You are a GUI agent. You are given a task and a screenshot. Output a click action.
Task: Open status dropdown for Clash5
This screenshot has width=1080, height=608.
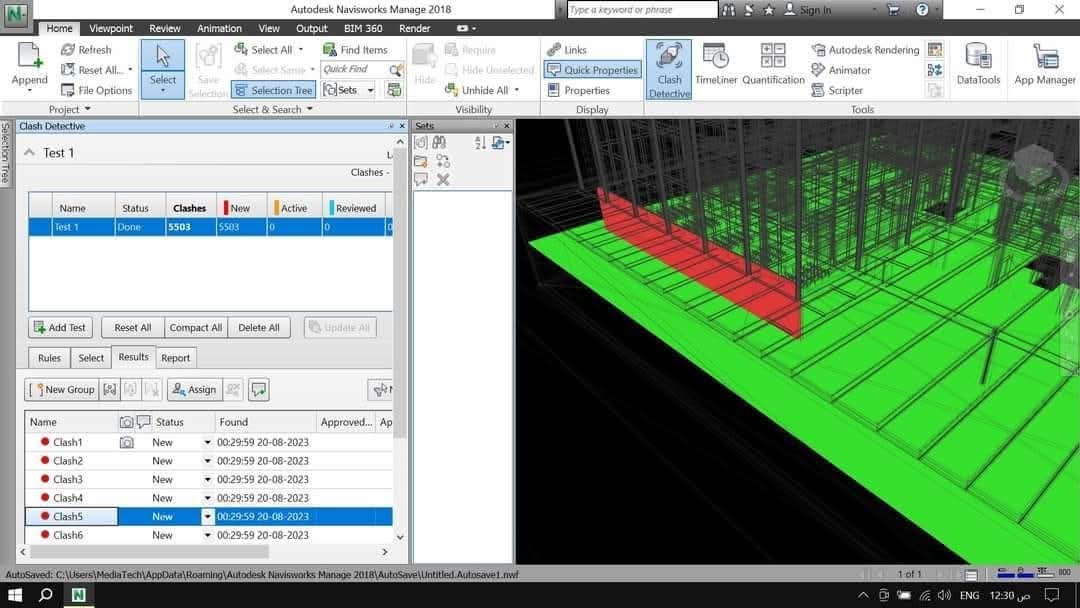pos(207,516)
